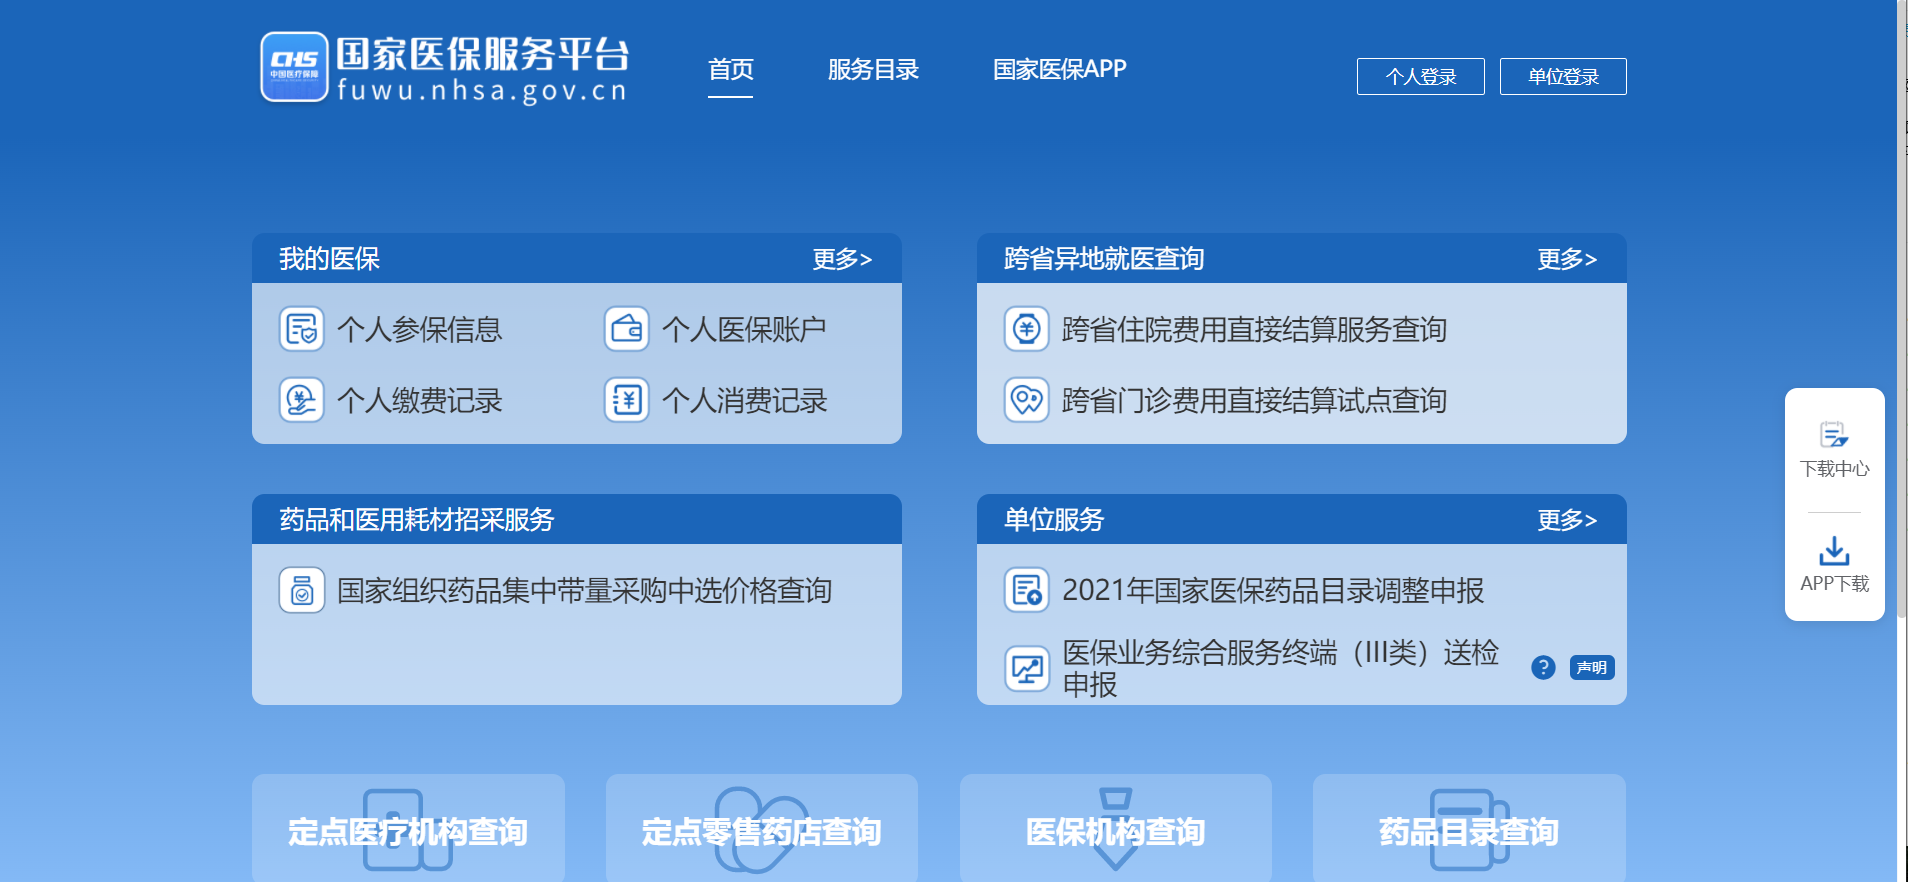Open the 国家医保APP menu item
1908x882 pixels.
click(1059, 69)
